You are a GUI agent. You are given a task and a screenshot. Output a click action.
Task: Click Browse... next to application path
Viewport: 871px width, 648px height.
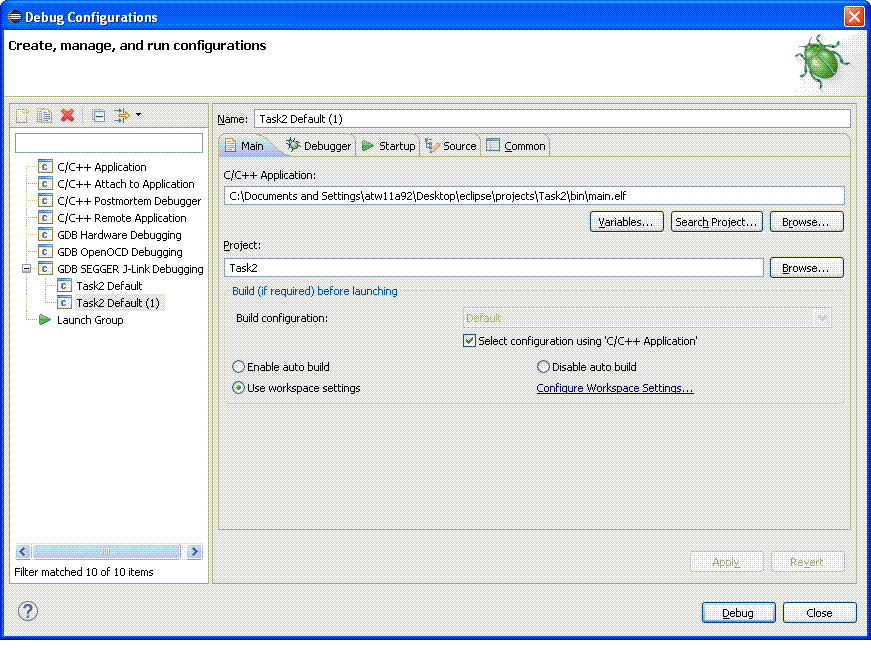point(806,222)
